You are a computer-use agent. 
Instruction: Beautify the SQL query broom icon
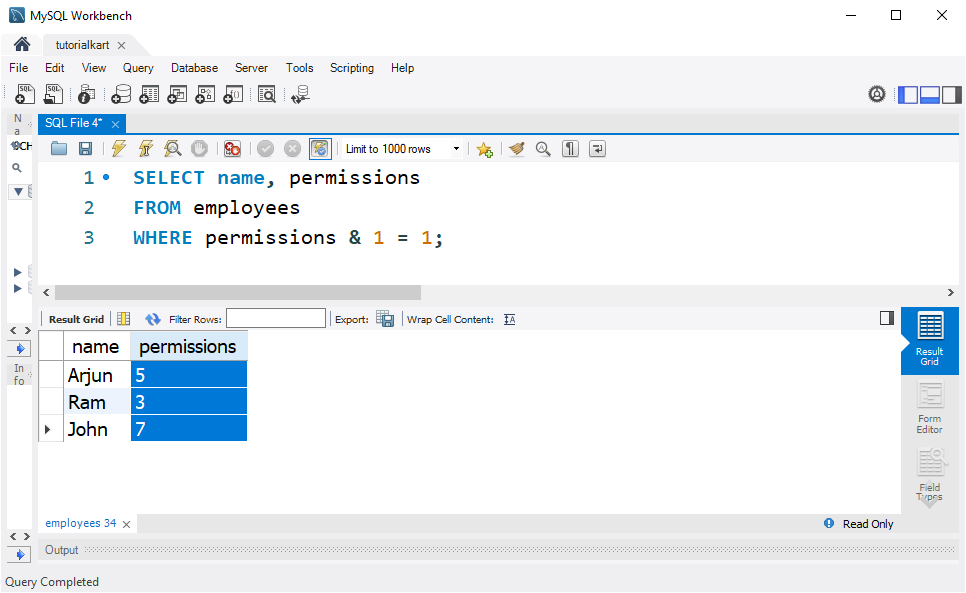517,148
